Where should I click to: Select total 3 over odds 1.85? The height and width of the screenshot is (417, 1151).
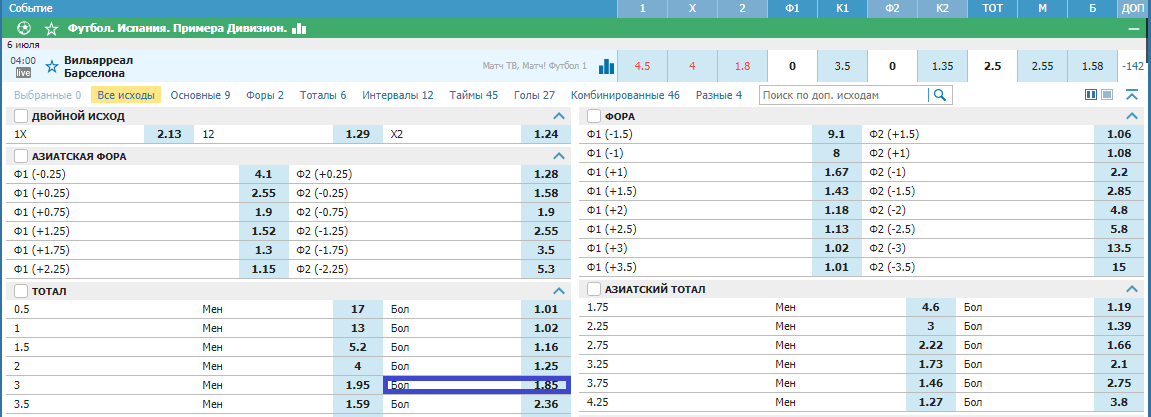click(x=545, y=385)
